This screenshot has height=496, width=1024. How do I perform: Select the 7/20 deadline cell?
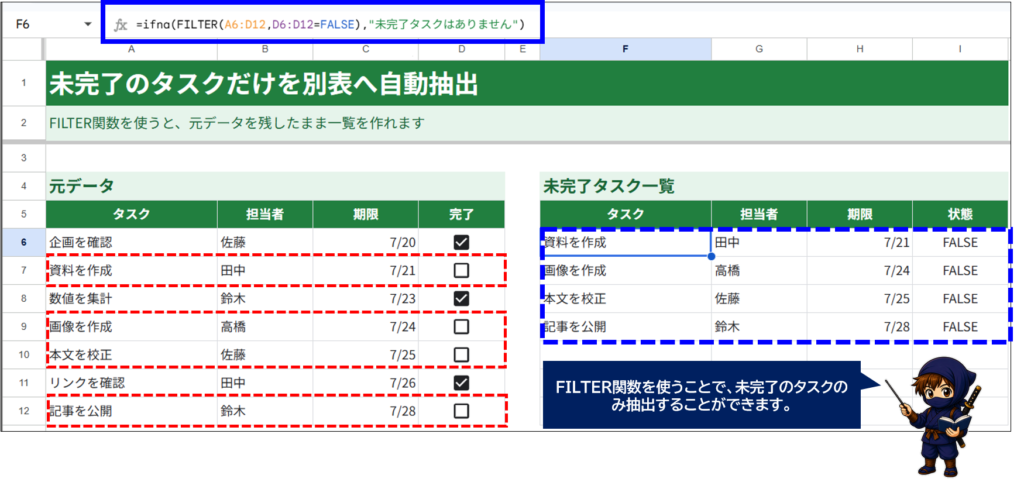coord(366,242)
